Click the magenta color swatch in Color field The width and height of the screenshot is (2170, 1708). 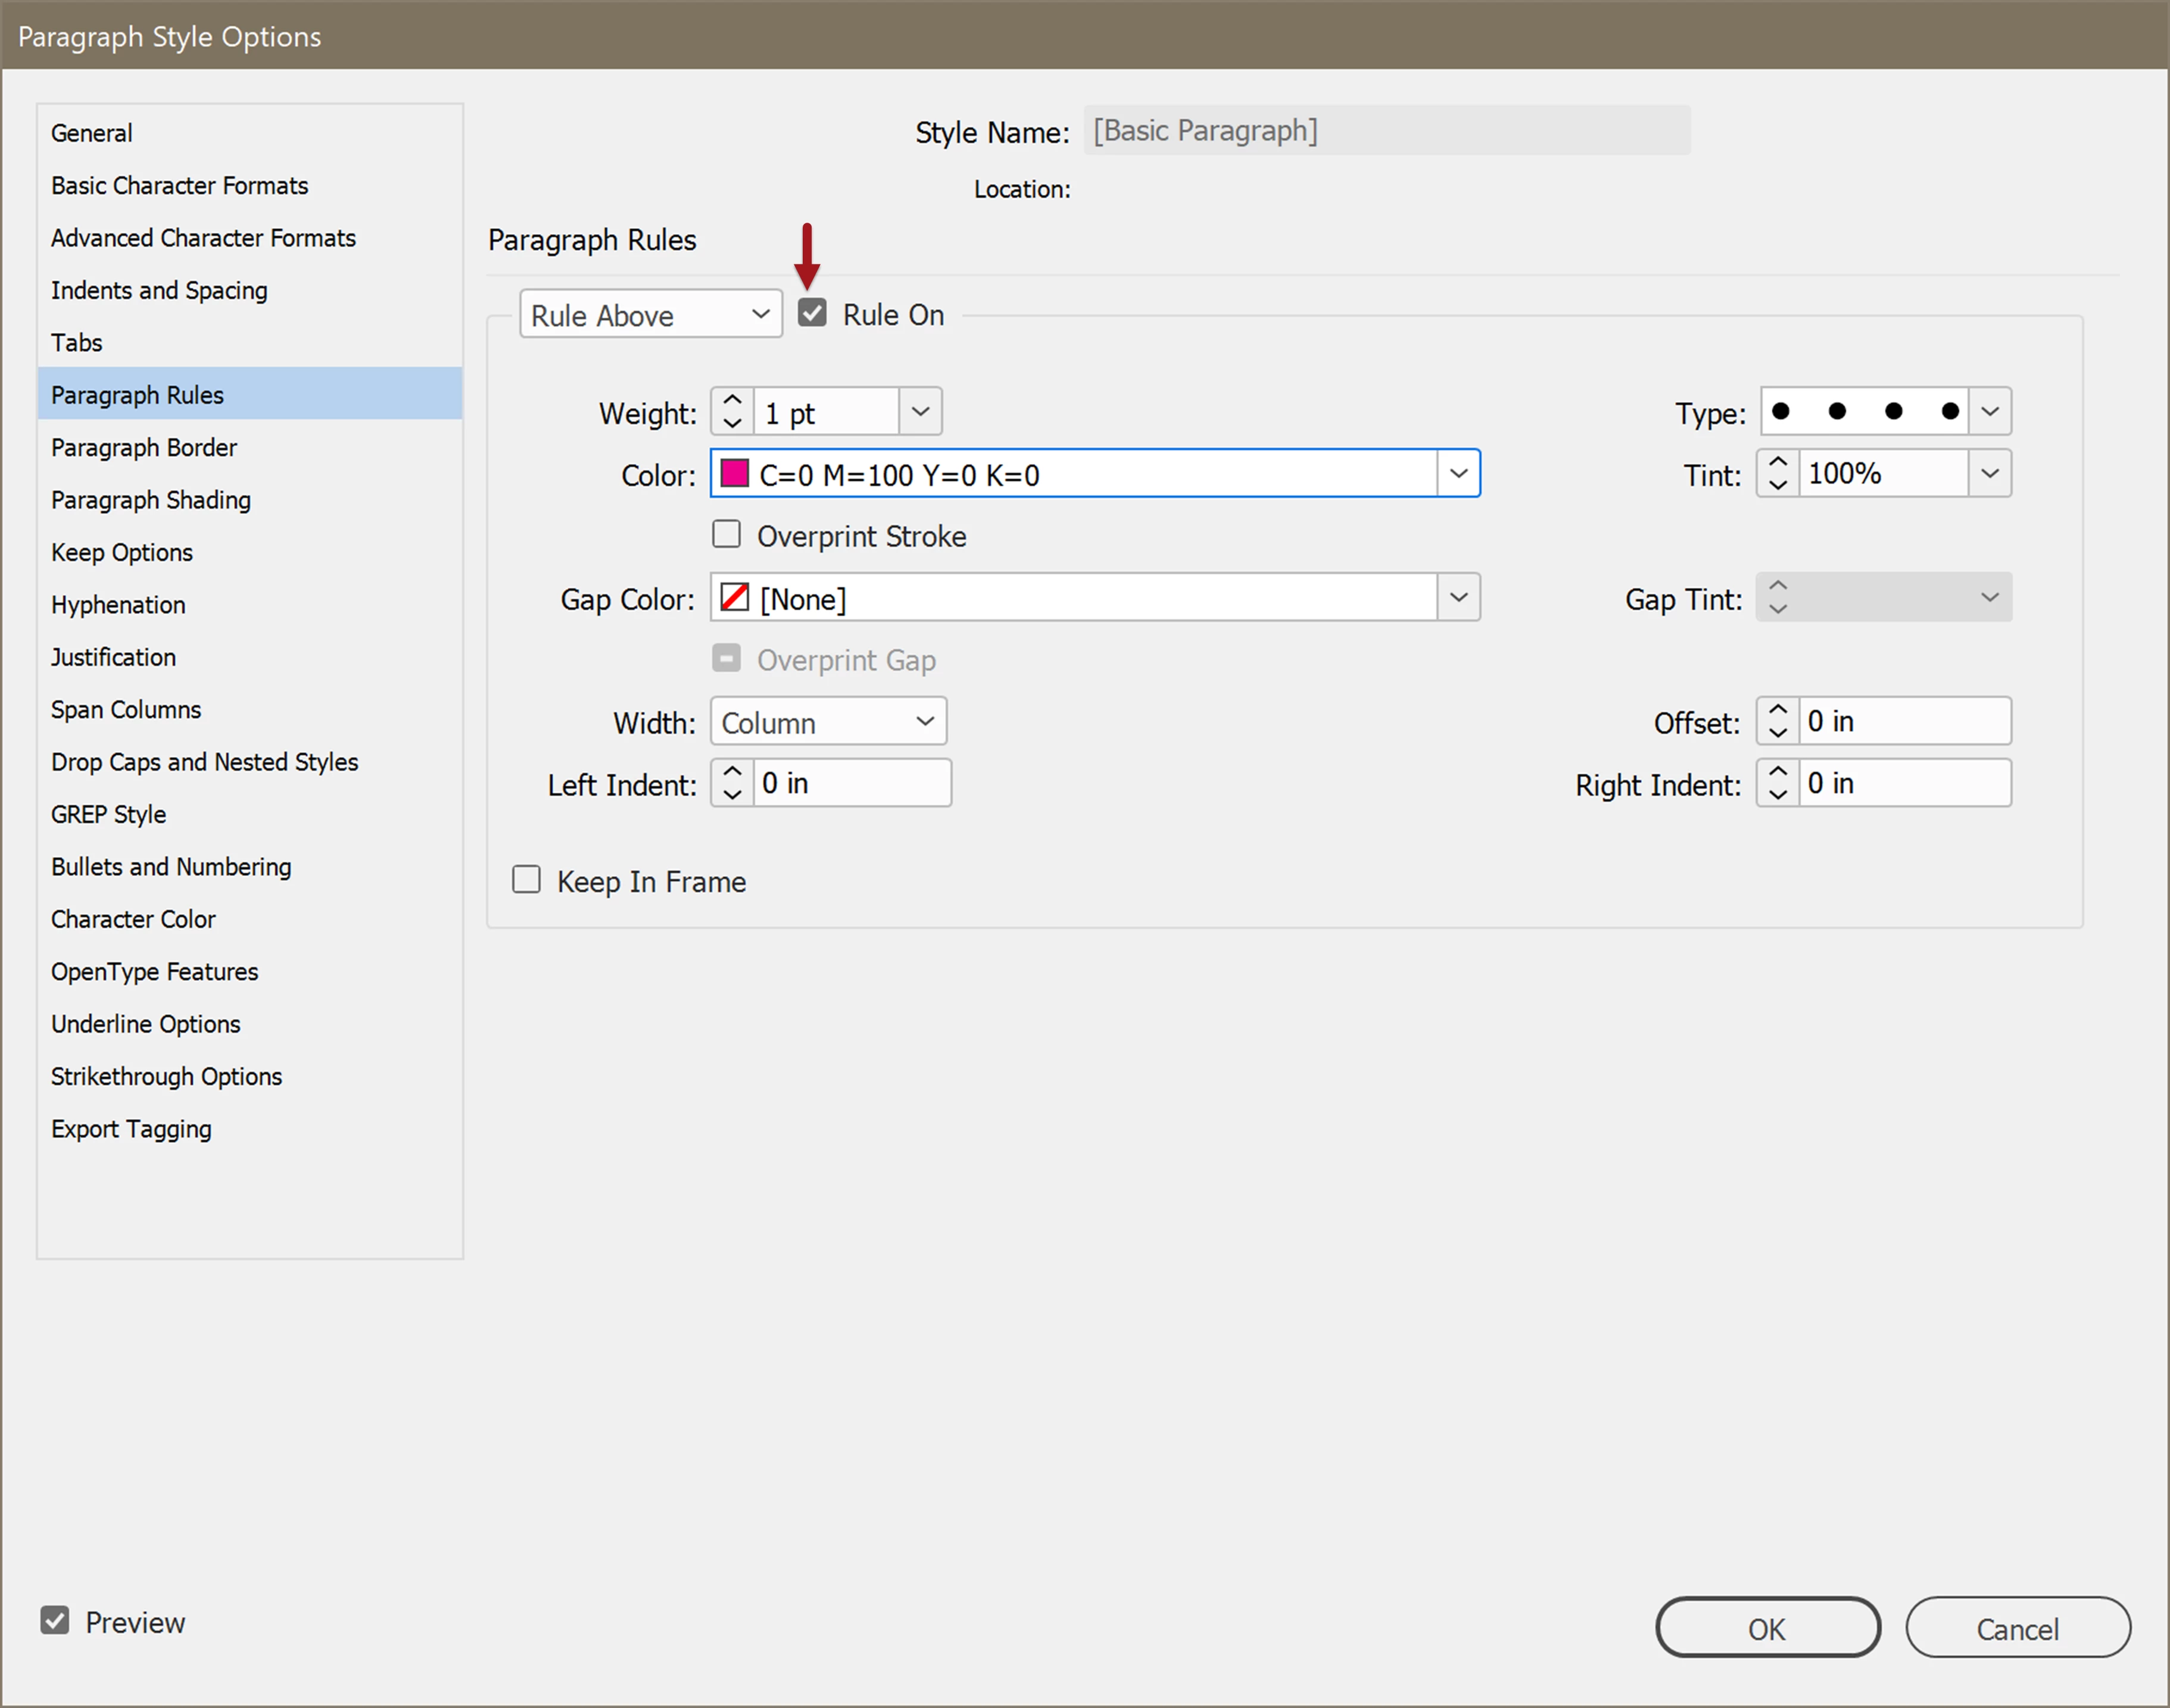click(735, 474)
